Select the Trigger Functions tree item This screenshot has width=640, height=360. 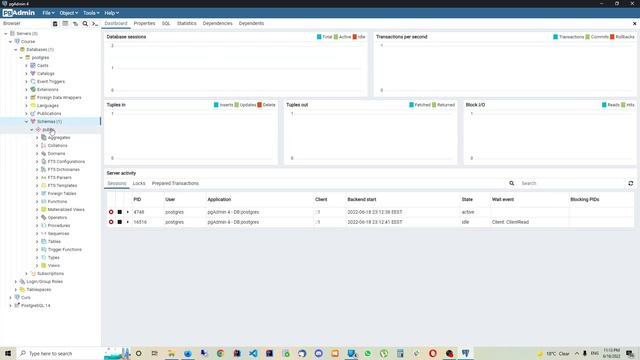point(64,249)
